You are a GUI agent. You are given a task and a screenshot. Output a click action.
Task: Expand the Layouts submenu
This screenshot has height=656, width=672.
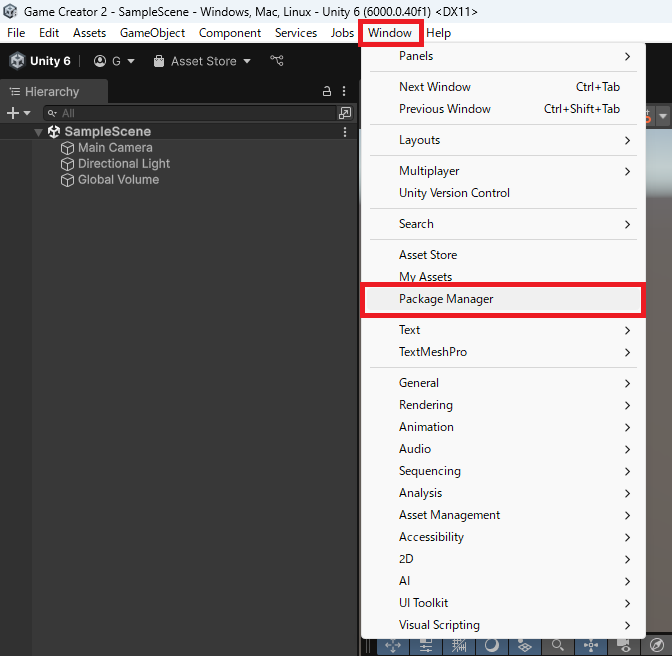tap(503, 140)
